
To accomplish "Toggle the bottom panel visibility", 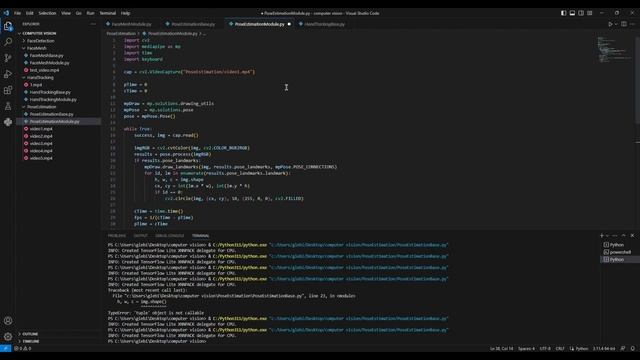I will pos(572,13).
